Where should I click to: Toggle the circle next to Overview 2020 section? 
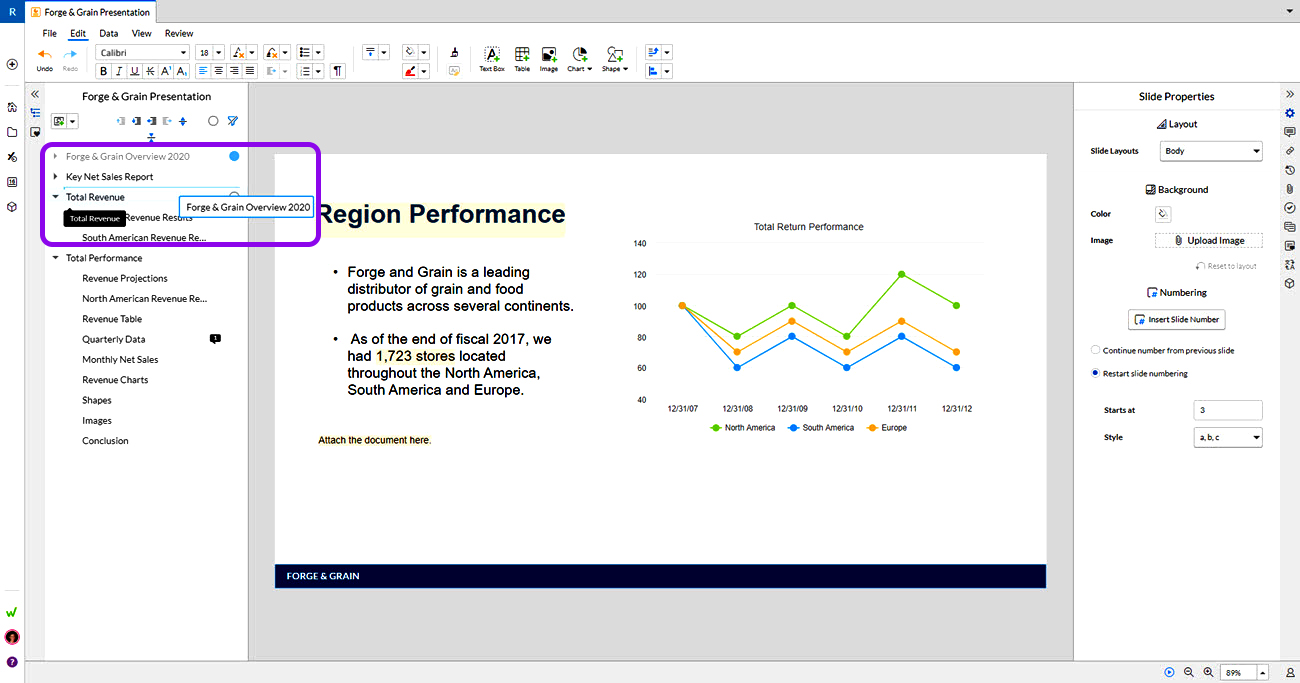234,156
